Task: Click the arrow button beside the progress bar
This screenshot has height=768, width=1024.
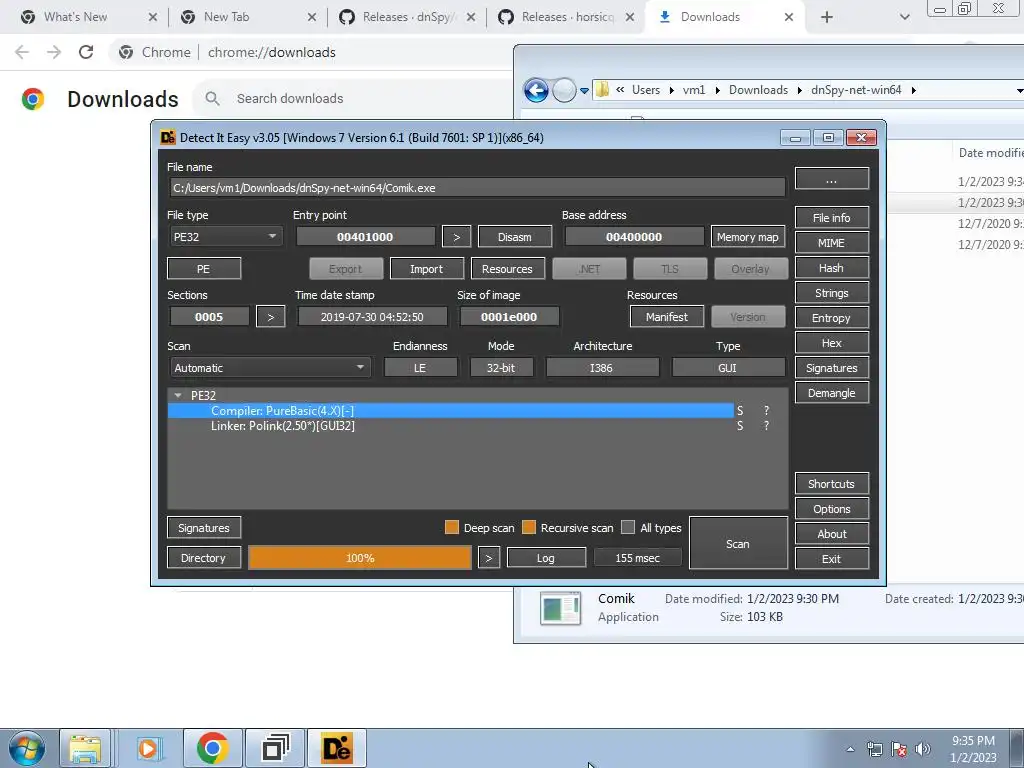Action: [488, 558]
